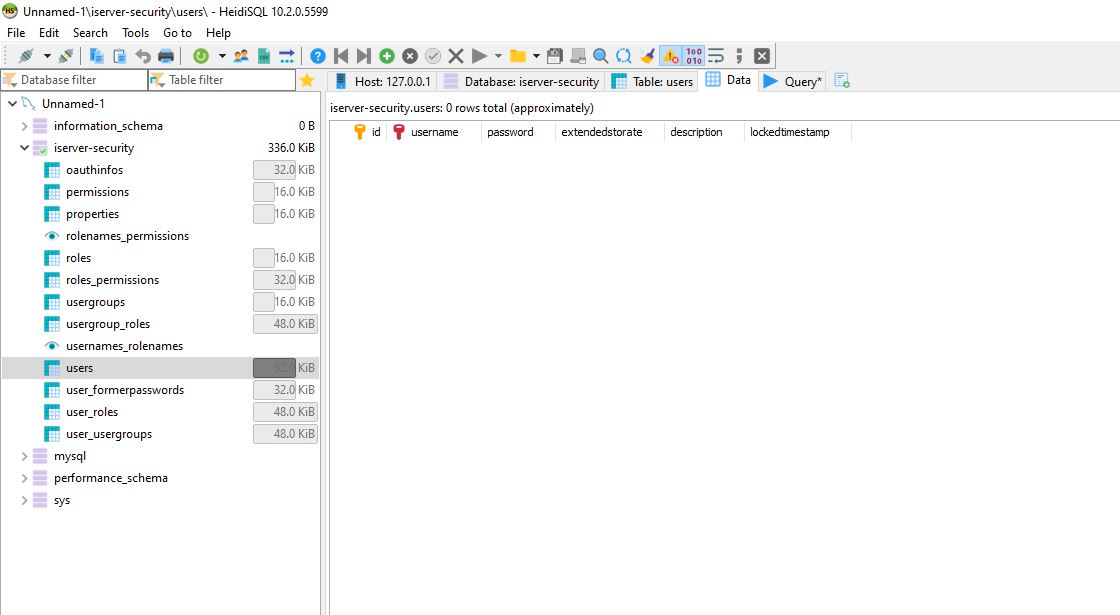
Task: Click the toolbar close tab X icon
Action: pyautogui.click(x=762, y=56)
